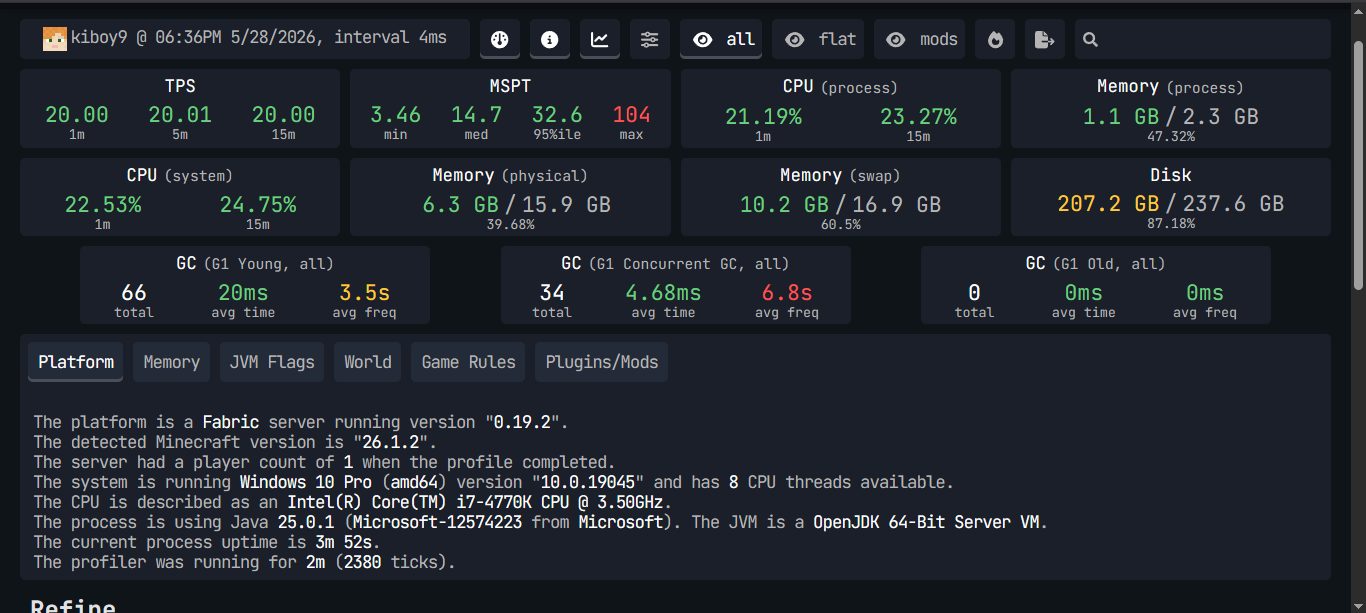Click the gauge dashboard statistics icon
1366x613 pixels.
tap(500, 40)
